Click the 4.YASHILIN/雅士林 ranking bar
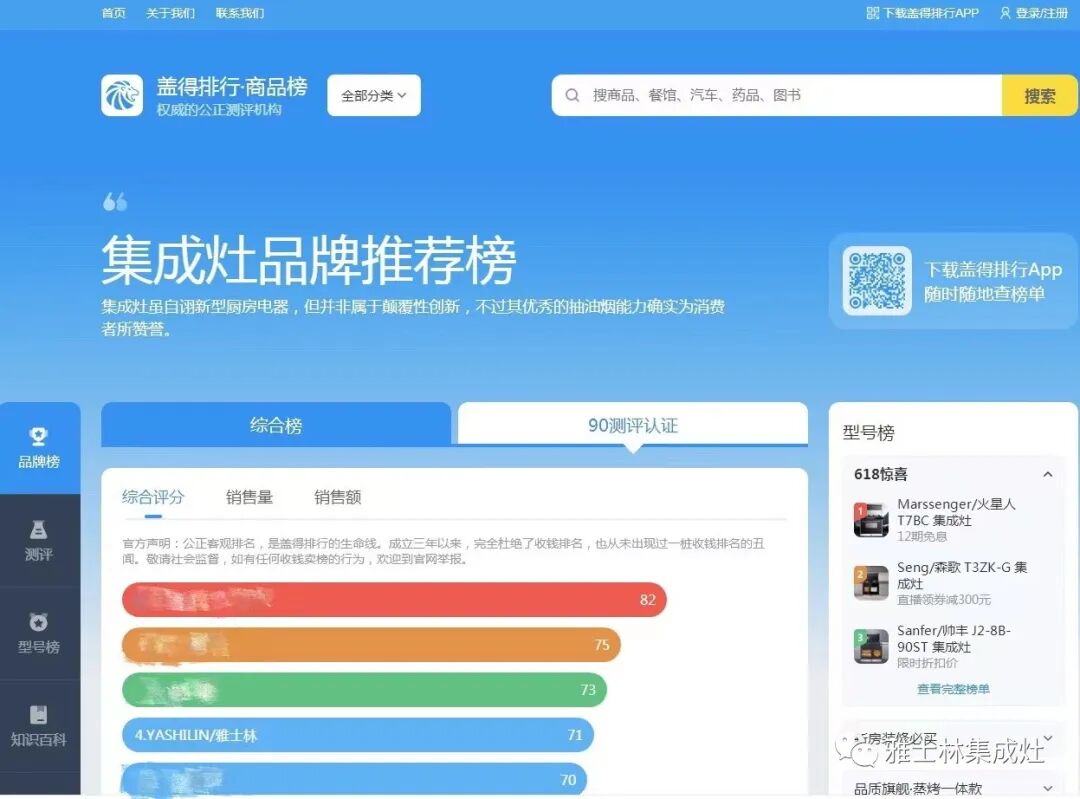Image resolution: width=1080 pixels, height=799 pixels. pos(357,735)
